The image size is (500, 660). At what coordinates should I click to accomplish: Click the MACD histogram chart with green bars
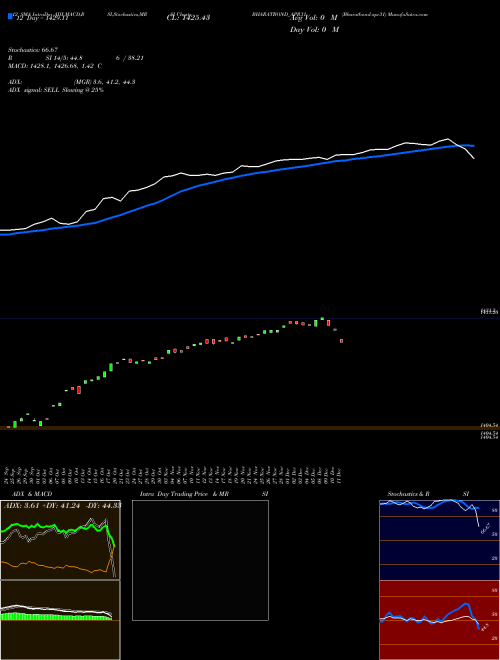pos(60,620)
